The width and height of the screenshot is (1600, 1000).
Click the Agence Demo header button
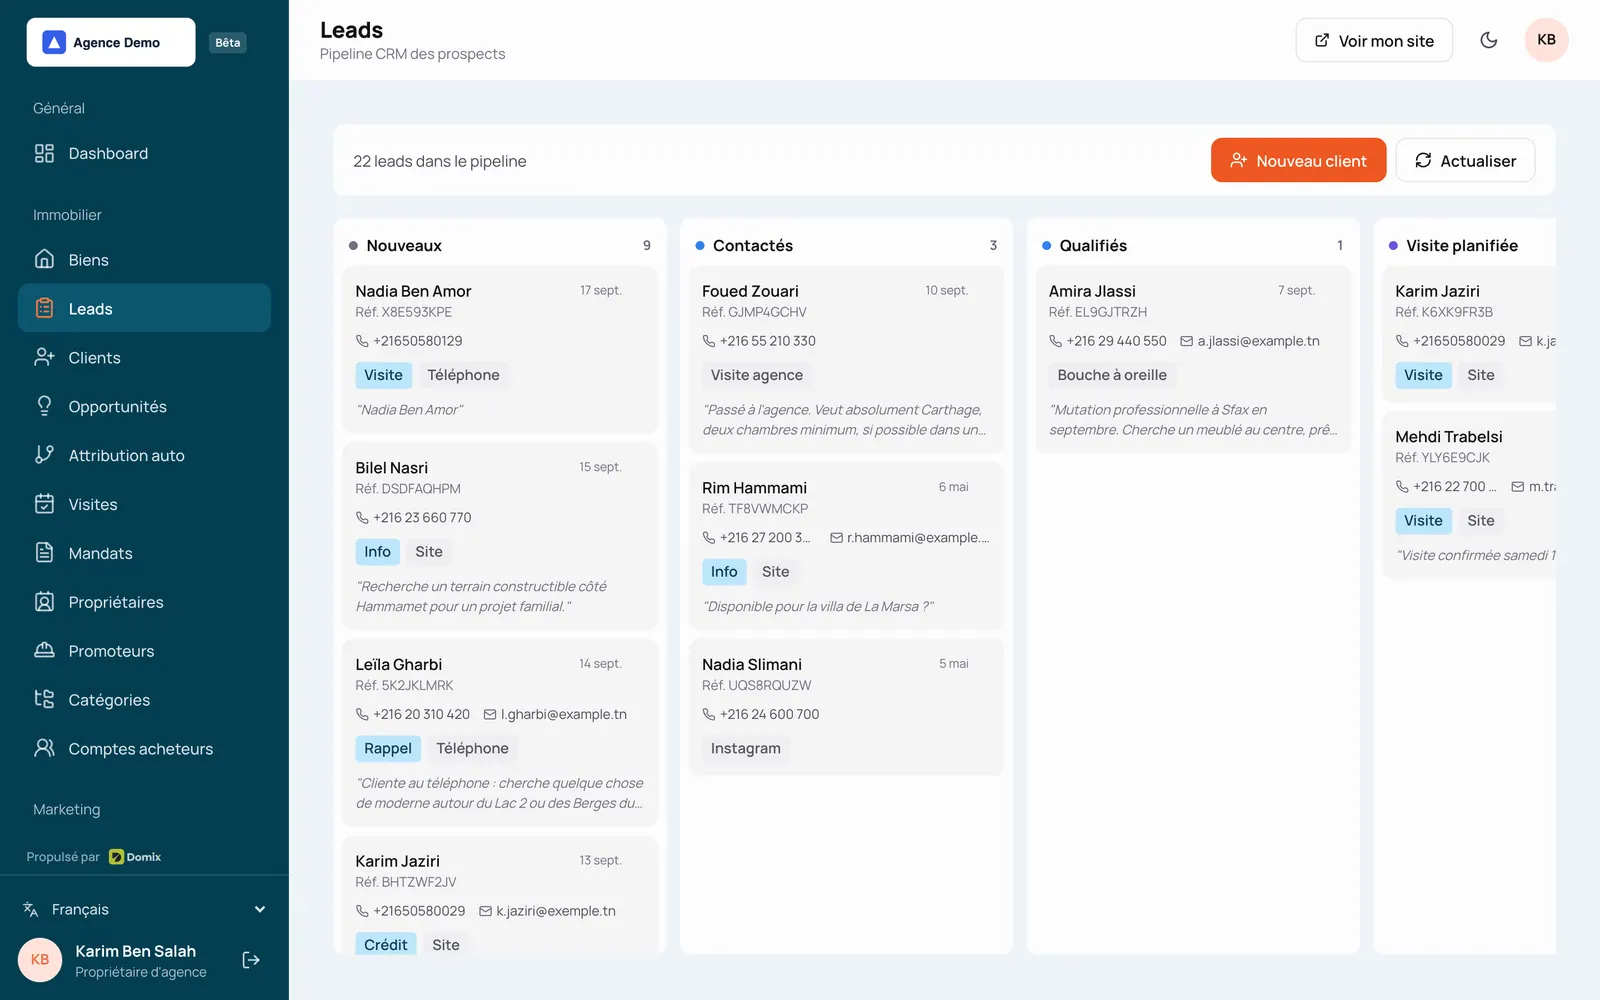pos(111,42)
